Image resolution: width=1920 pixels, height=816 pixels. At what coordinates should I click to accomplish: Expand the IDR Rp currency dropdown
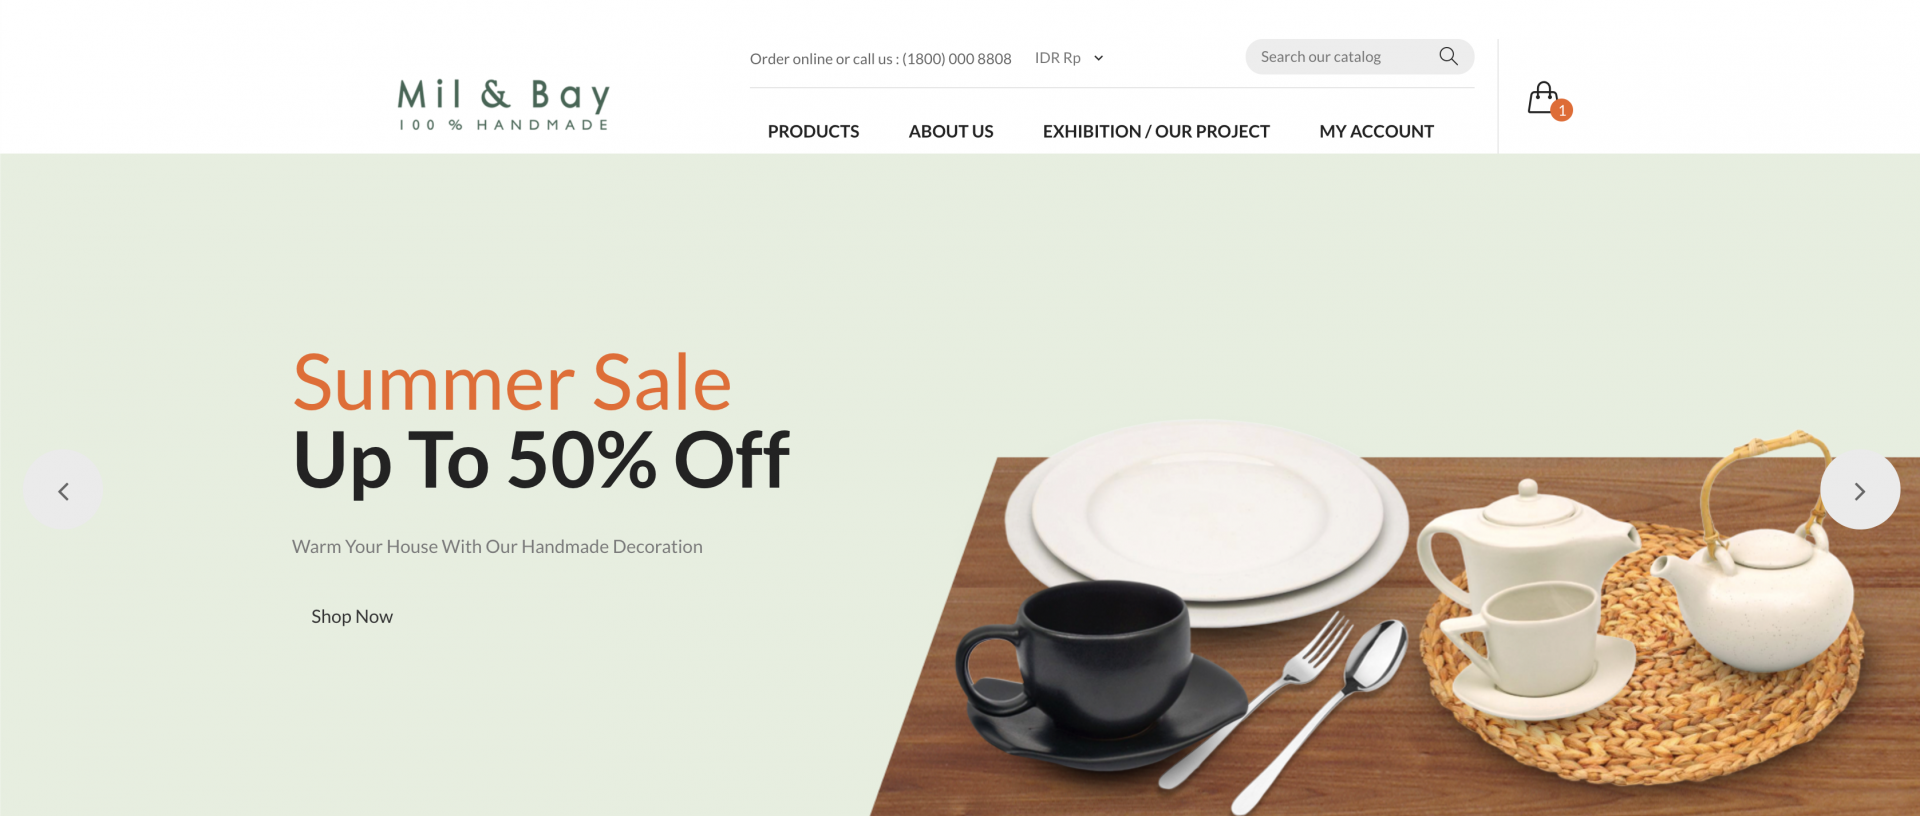coord(1069,58)
